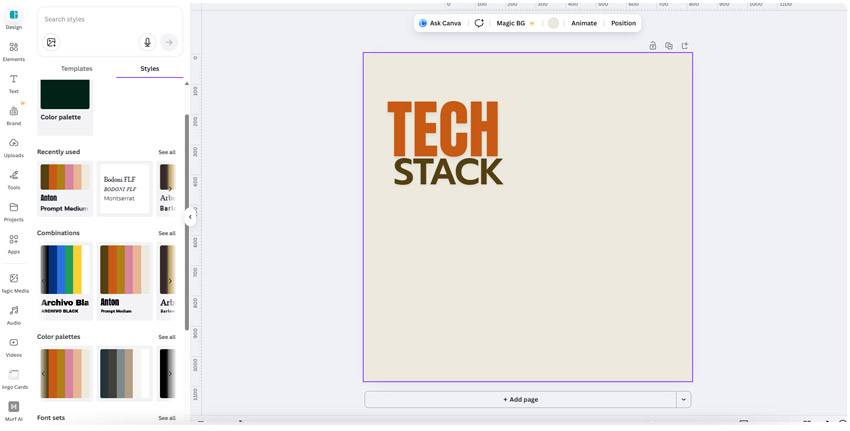The image size is (850, 431).
Task: Click the image upload icon in search box
Action: click(x=52, y=42)
